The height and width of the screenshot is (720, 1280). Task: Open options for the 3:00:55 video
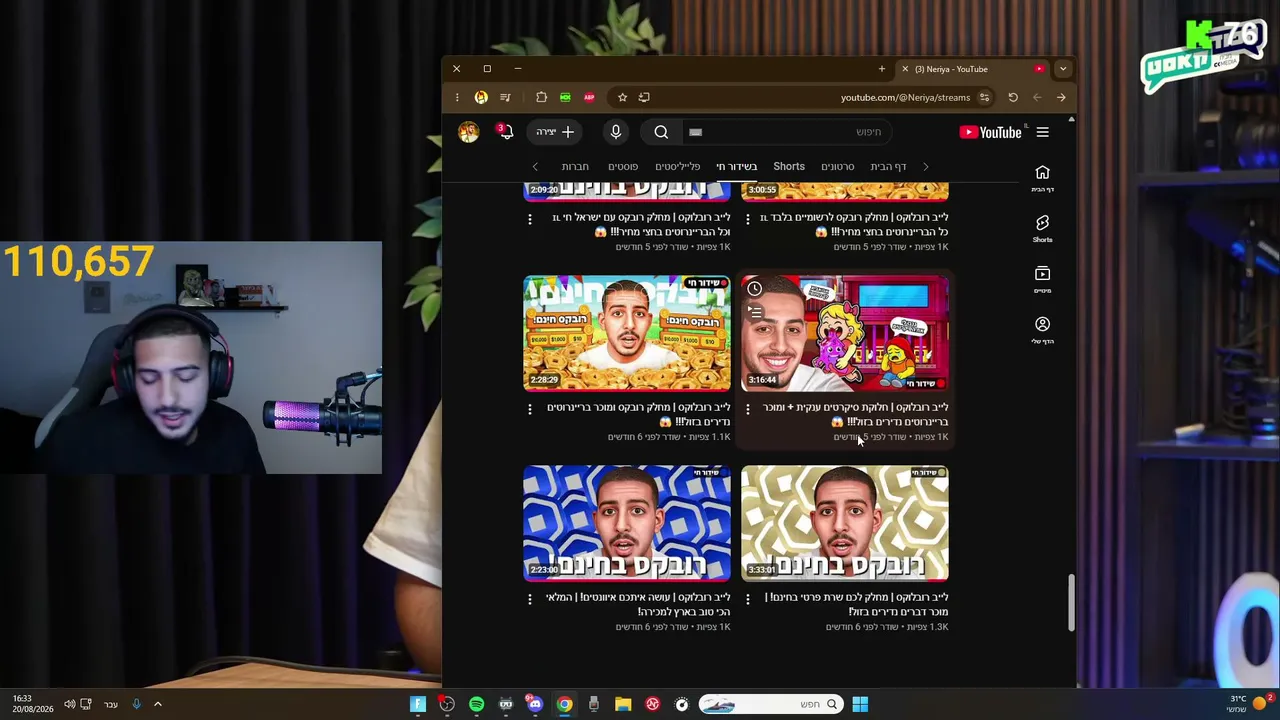pyautogui.click(x=748, y=219)
